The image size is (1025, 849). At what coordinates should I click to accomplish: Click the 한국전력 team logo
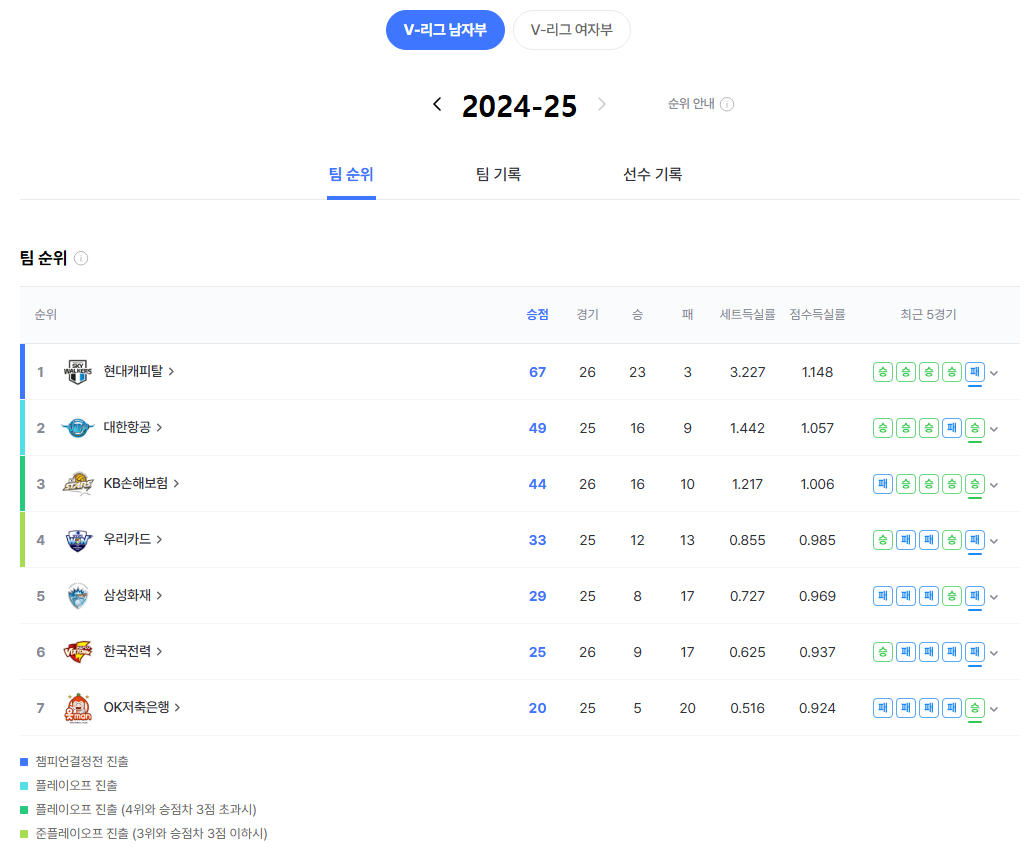pos(79,651)
